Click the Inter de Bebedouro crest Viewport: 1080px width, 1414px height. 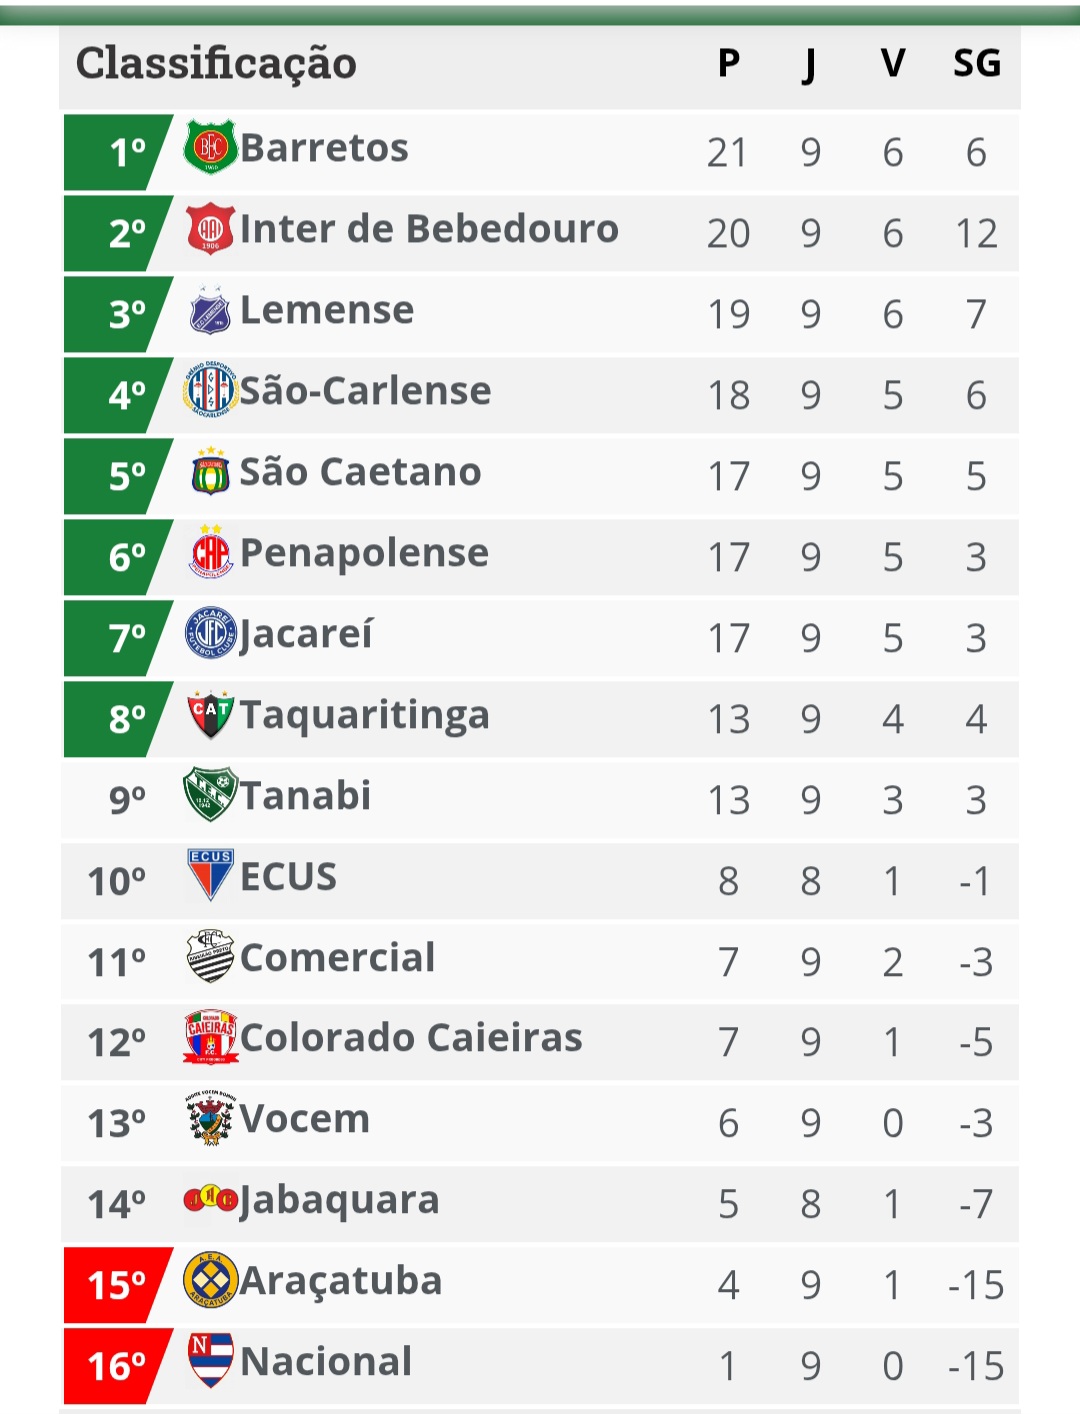[210, 229]
